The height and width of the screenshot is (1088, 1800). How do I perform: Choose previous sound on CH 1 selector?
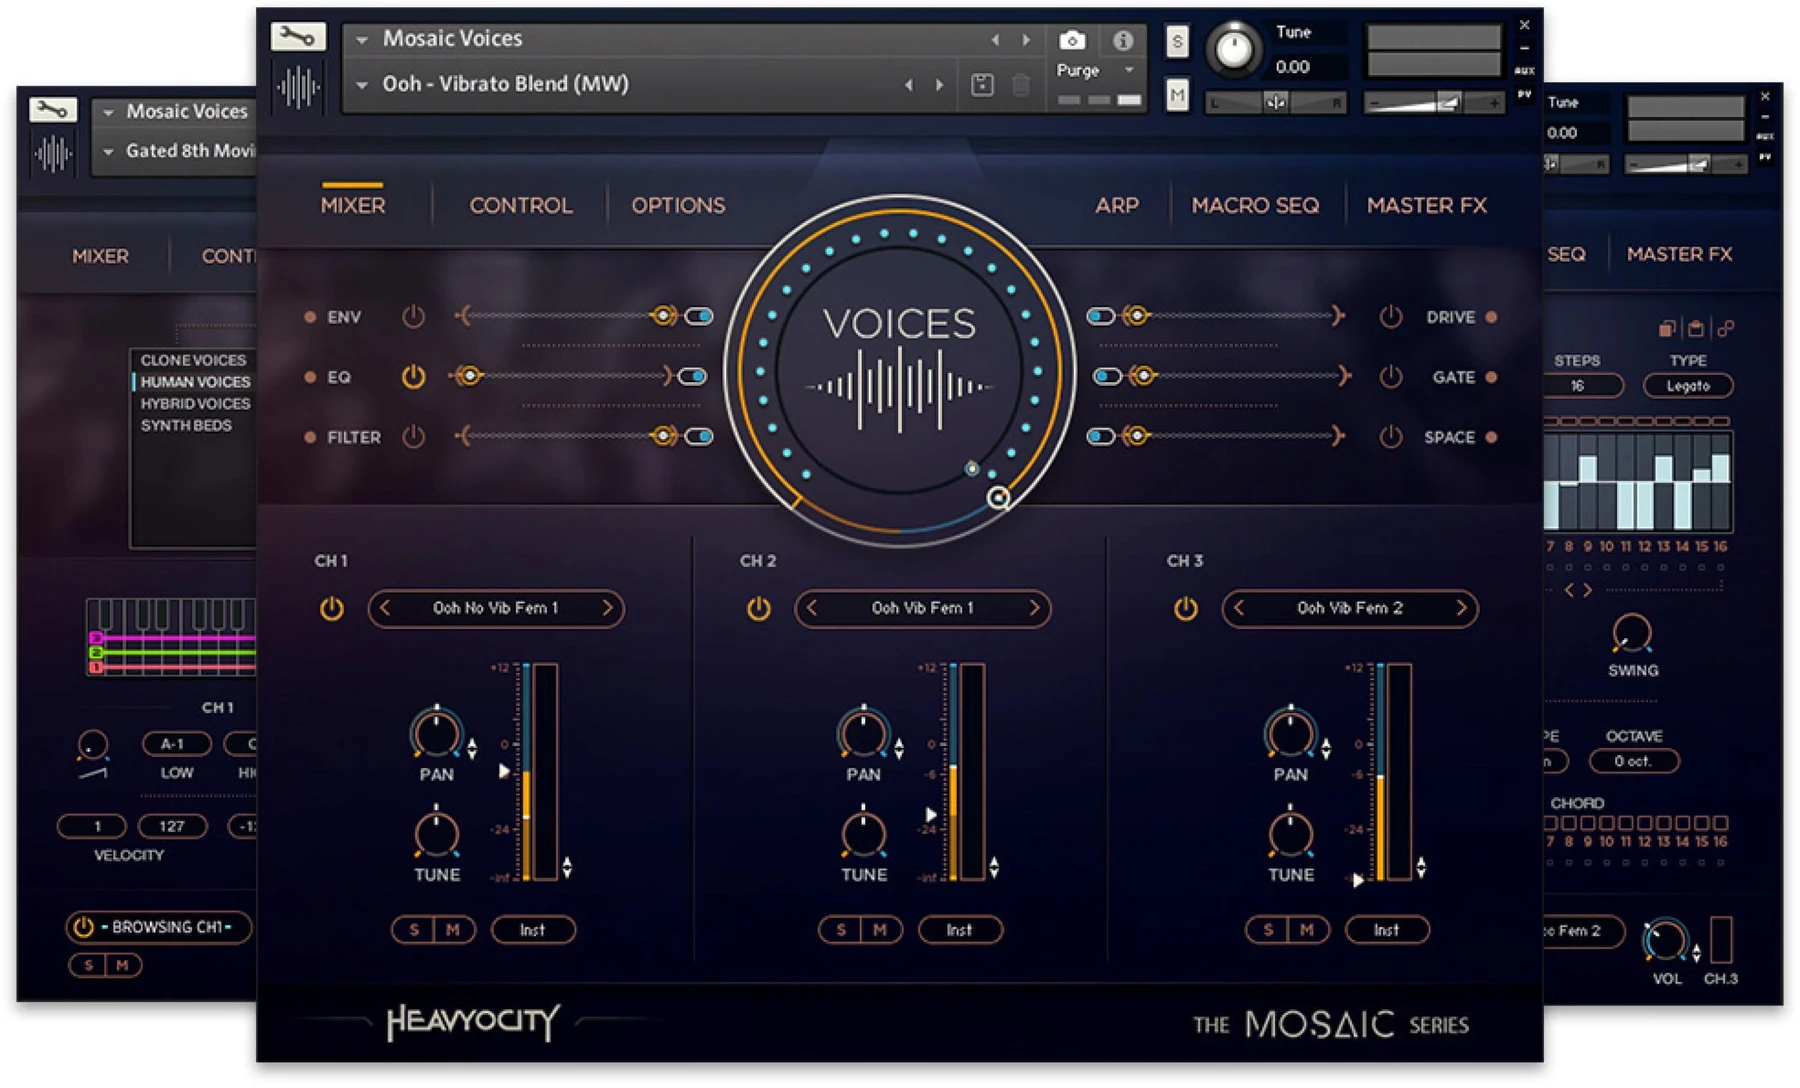pyautogui.click(x=385, y=608)
